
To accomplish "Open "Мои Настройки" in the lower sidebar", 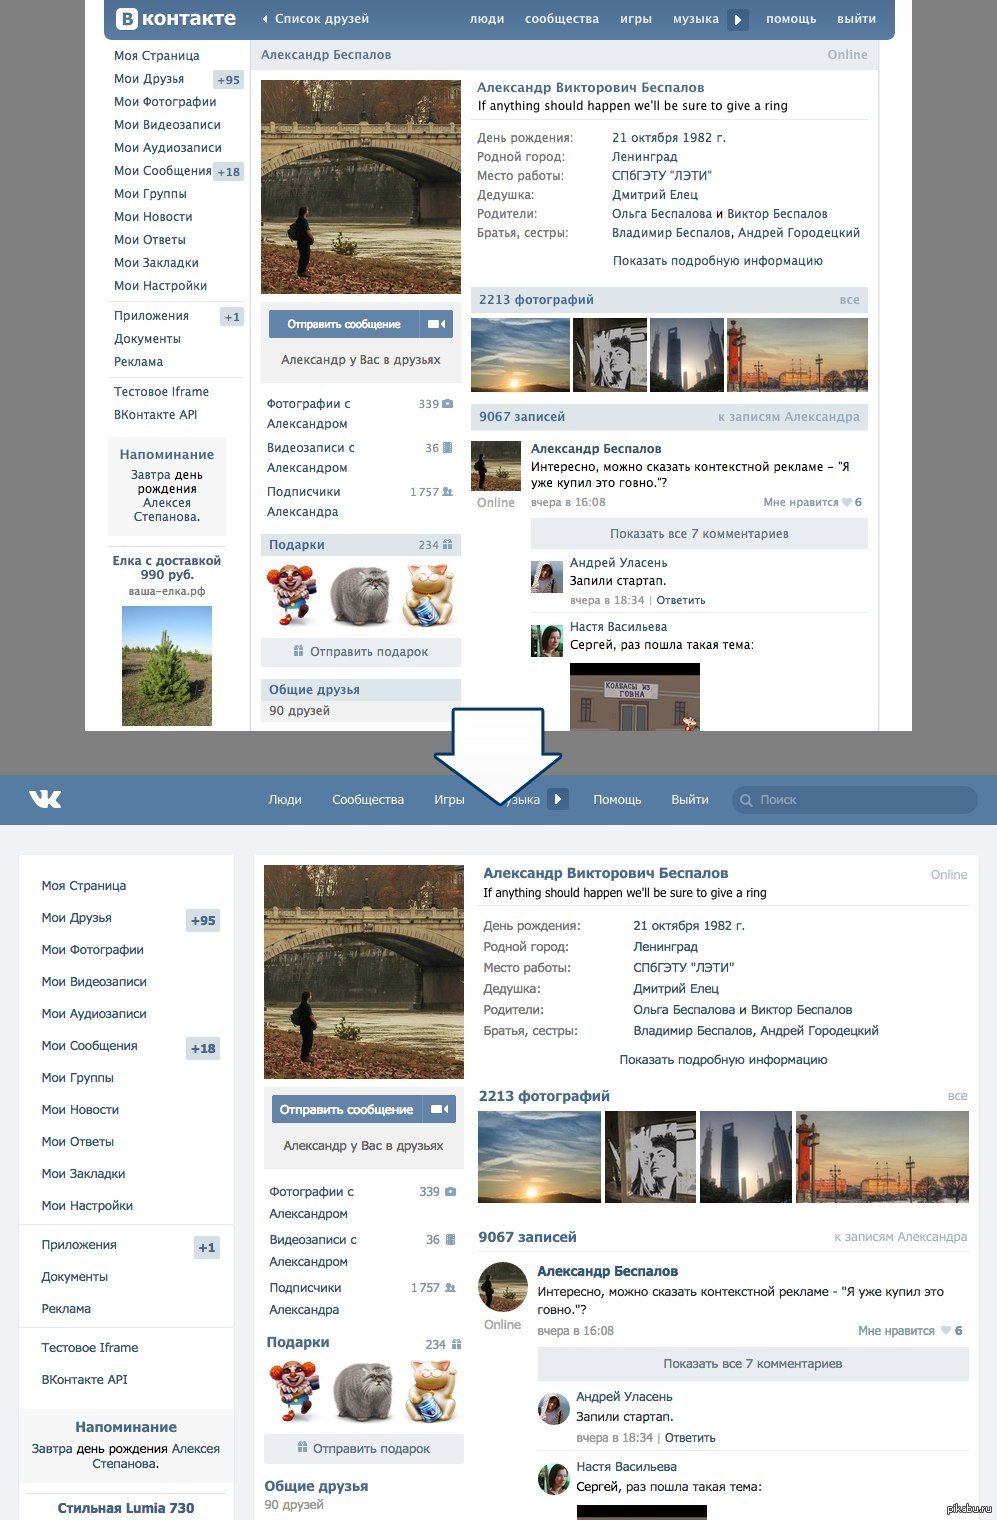I will click(87, 1205).
